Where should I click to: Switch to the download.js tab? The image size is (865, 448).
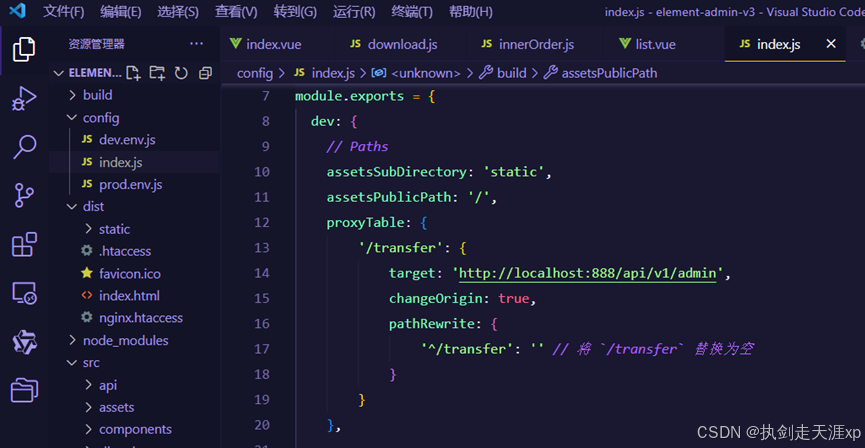point(394,44)
